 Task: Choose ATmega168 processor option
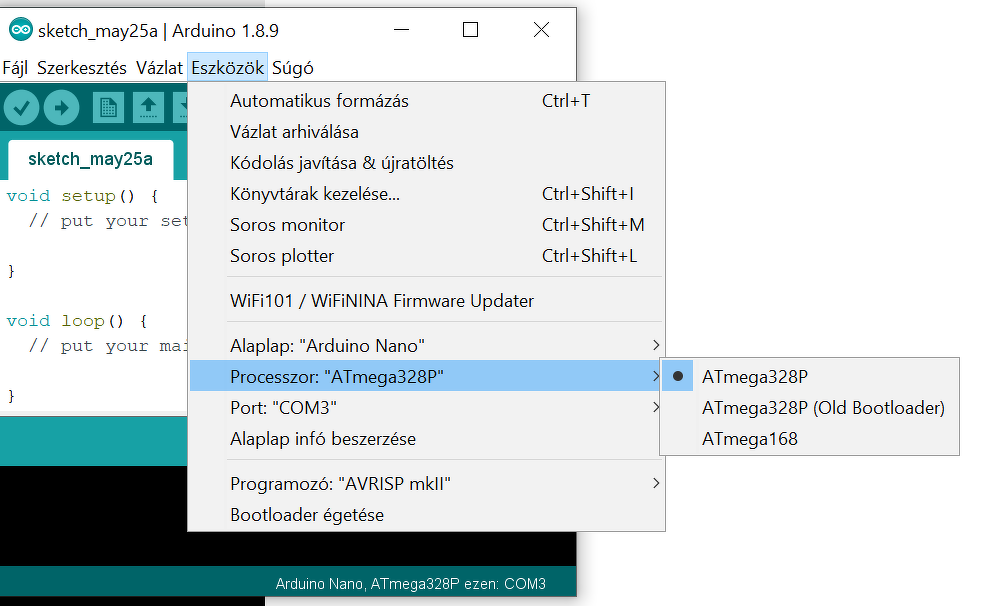(810, 439)
